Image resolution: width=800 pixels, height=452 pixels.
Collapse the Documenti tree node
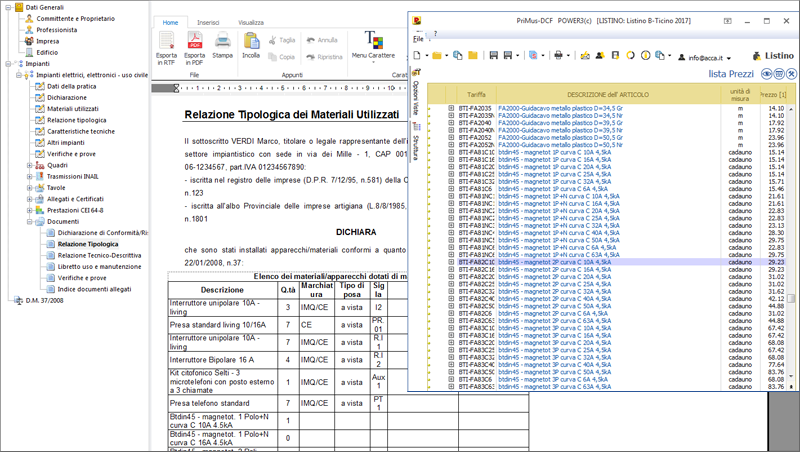tap(29, 221)
